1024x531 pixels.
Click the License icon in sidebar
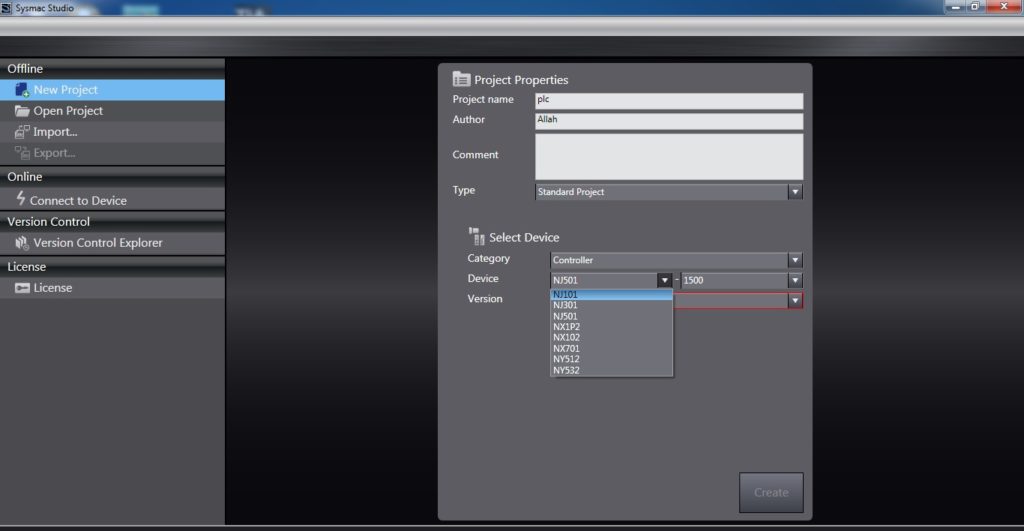coord(22,288)
